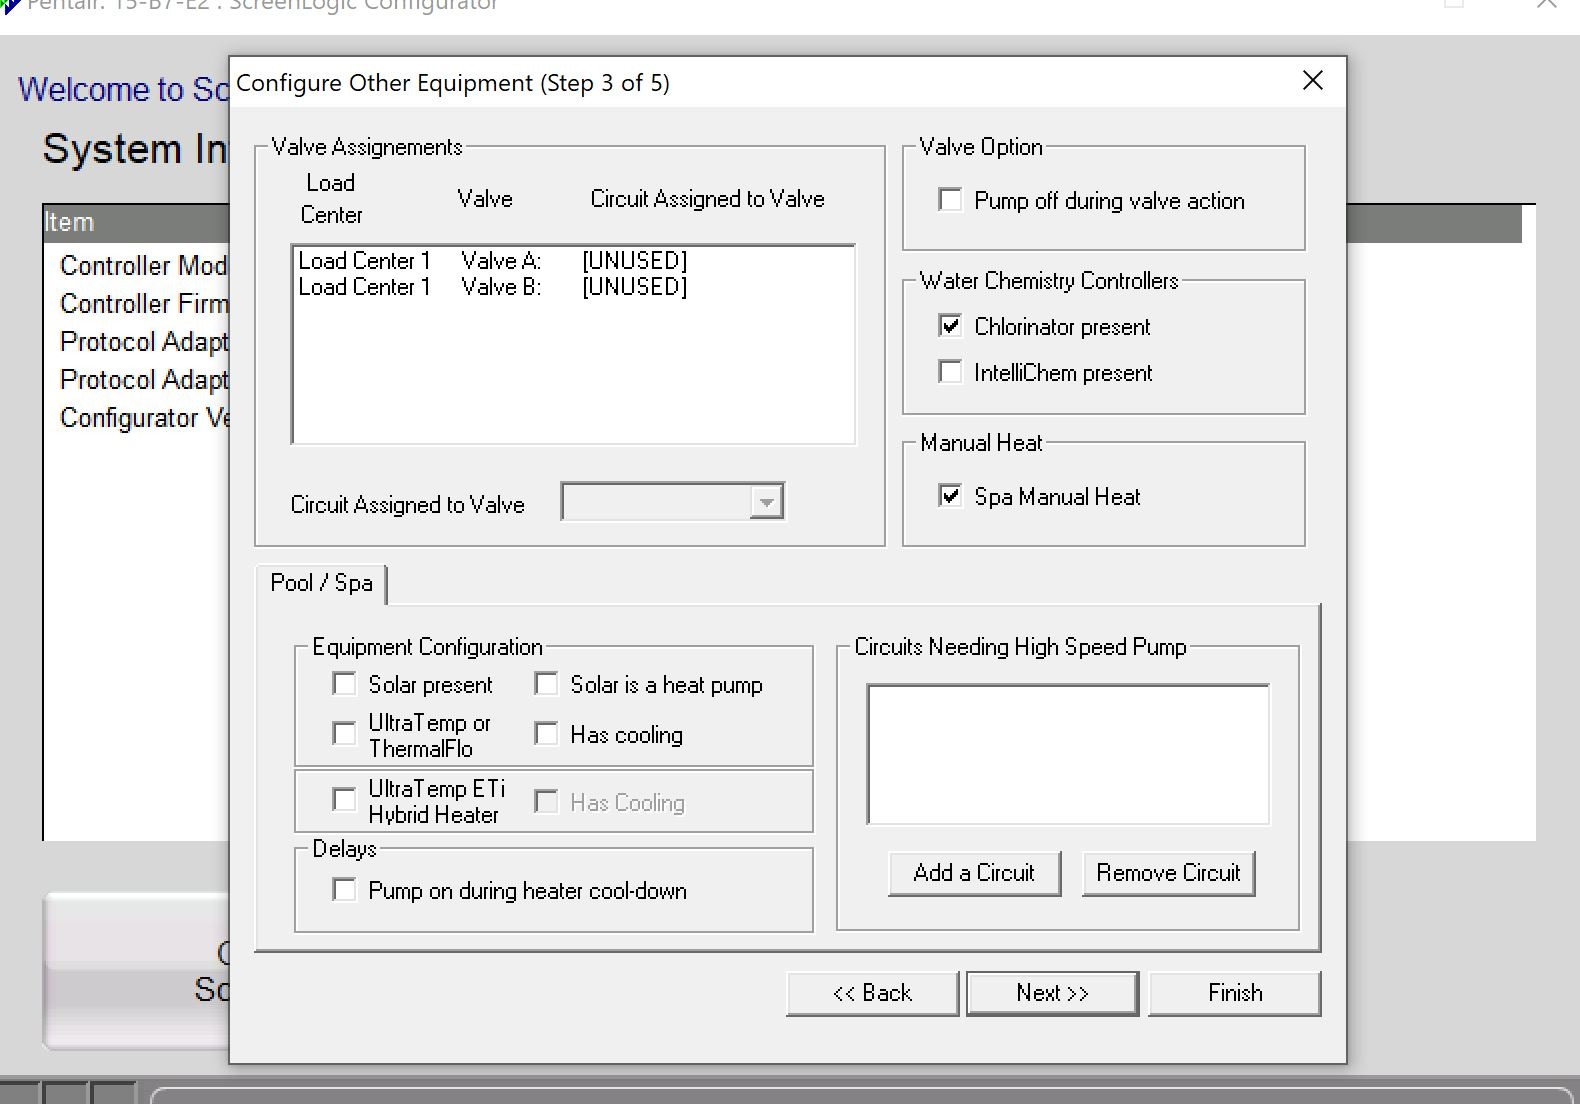Close the Configure Other Equipment dialog

coord(1313,81)
